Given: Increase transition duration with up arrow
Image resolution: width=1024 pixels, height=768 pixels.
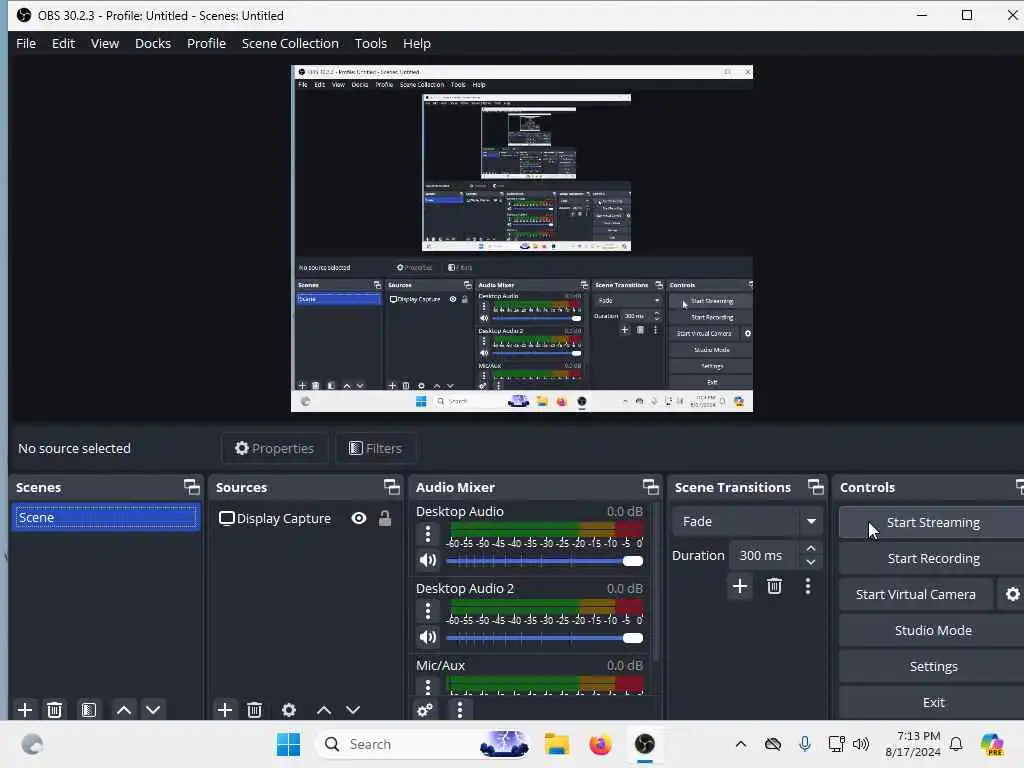Looking at the screenshot, I should 810,548.
